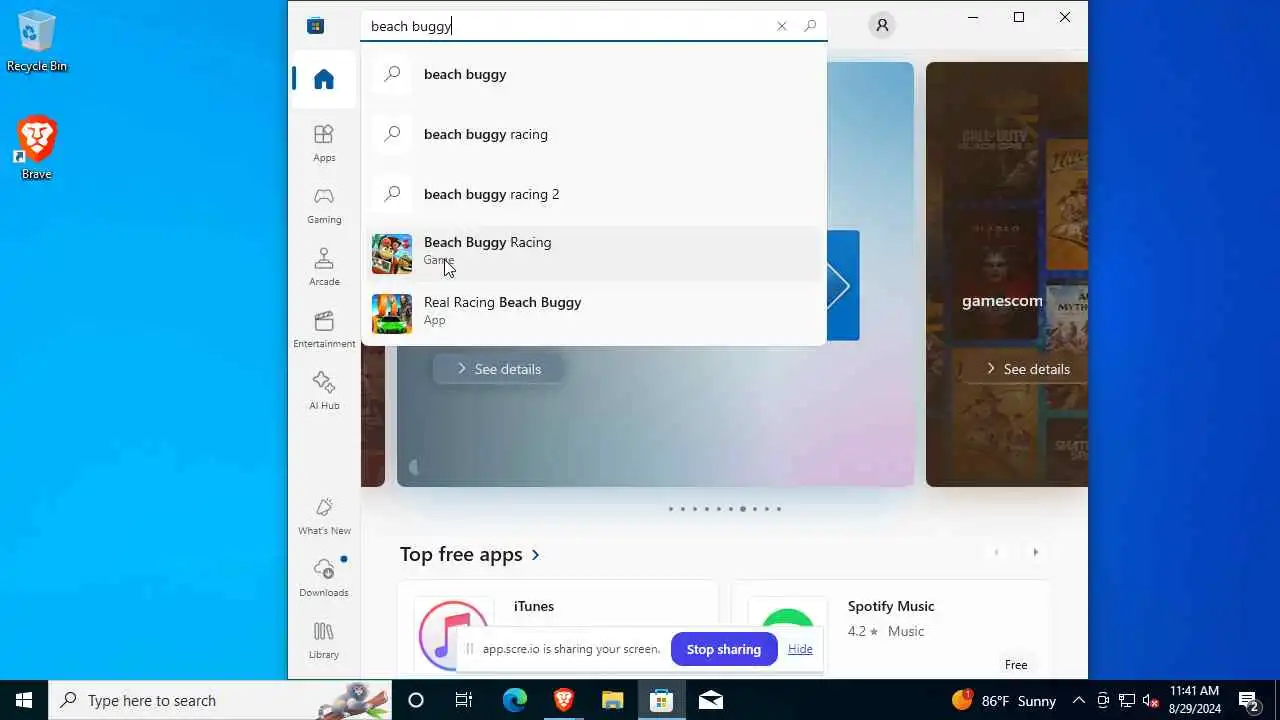Launch Microsoft Edge from the taskbar
The height and width of the screenshot is (720, 1280).
(x=514, y=700)
